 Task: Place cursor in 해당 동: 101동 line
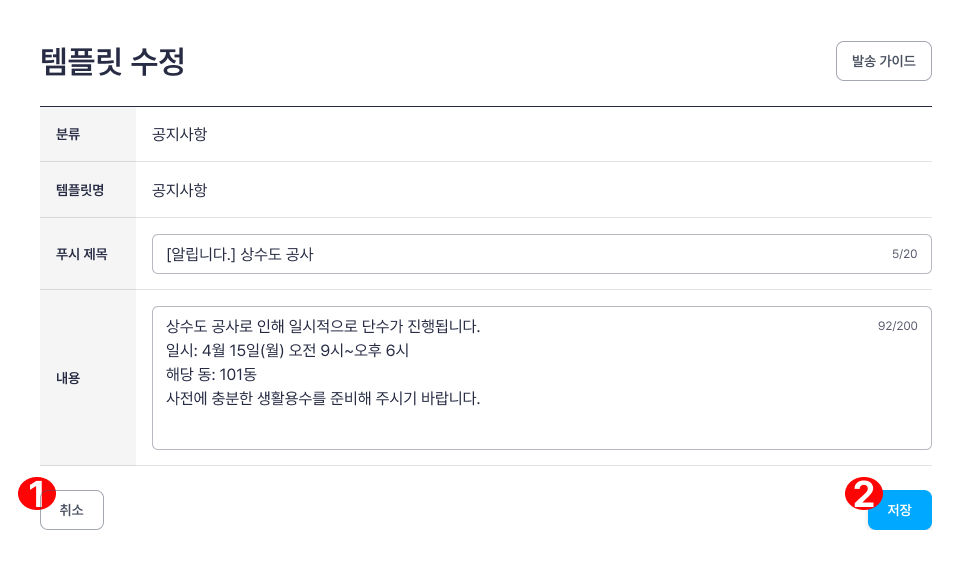211,374
